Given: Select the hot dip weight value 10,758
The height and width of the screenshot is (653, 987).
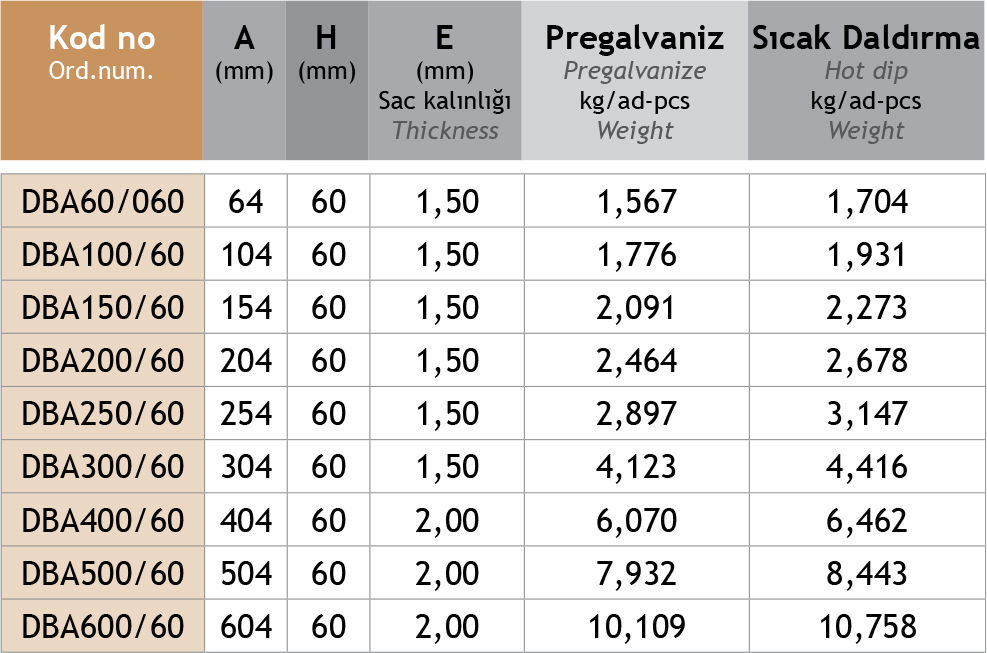Looking at the screenshot, I should click(867, 626).
